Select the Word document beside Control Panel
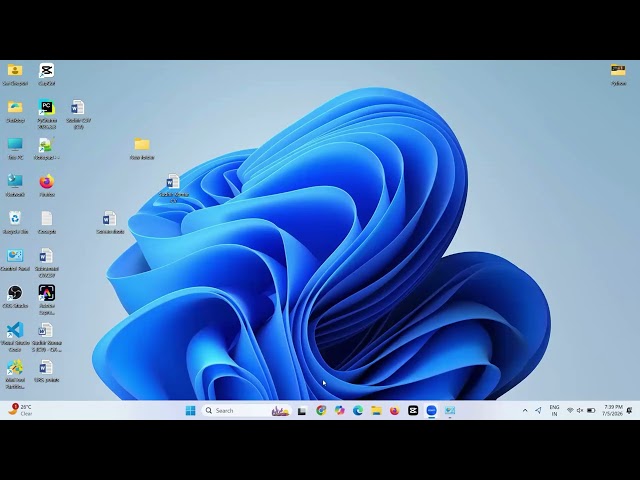Viewport: 640px width, 480px height. 47,263
